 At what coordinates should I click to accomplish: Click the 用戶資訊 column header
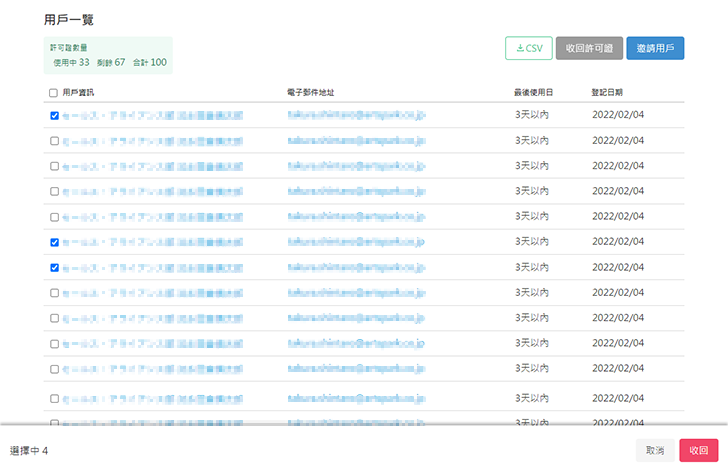(x=78, y=93)
